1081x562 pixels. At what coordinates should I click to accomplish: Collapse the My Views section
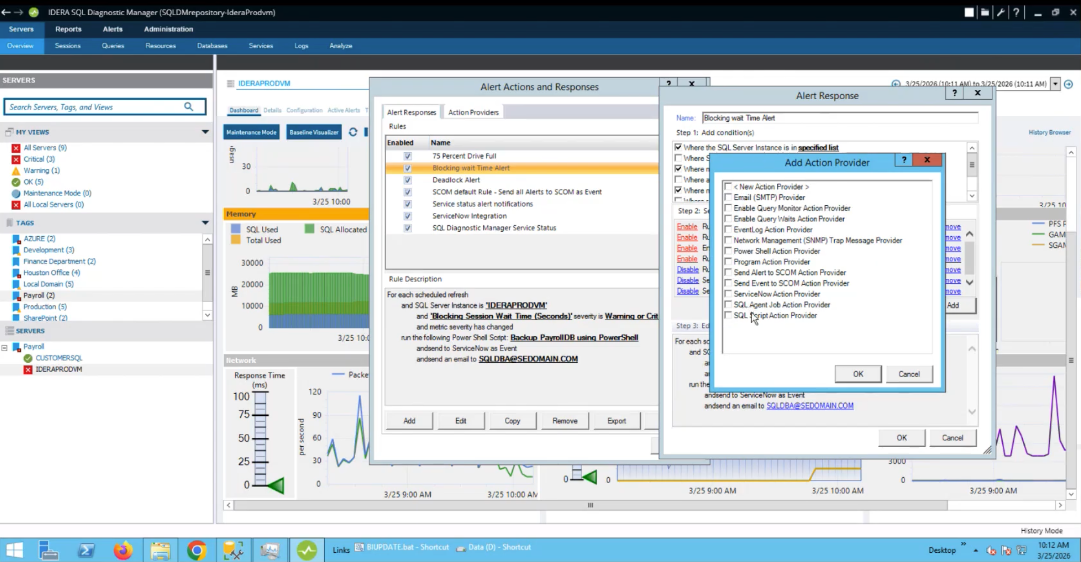coord(205,132)
